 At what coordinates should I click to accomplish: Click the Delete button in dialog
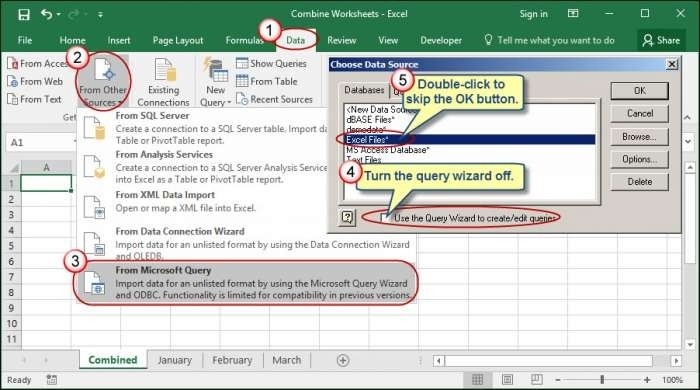[x=640, y=182]
